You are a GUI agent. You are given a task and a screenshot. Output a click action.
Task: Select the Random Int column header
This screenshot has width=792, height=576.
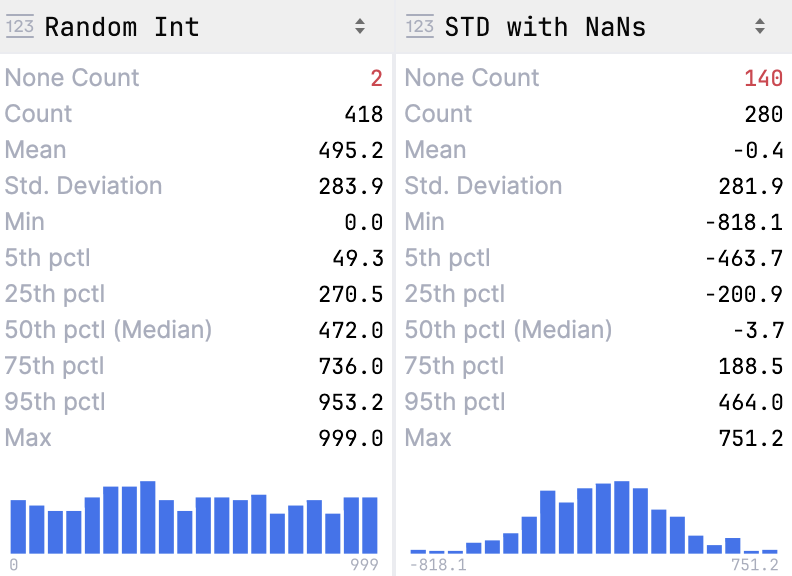coord(122,27)
